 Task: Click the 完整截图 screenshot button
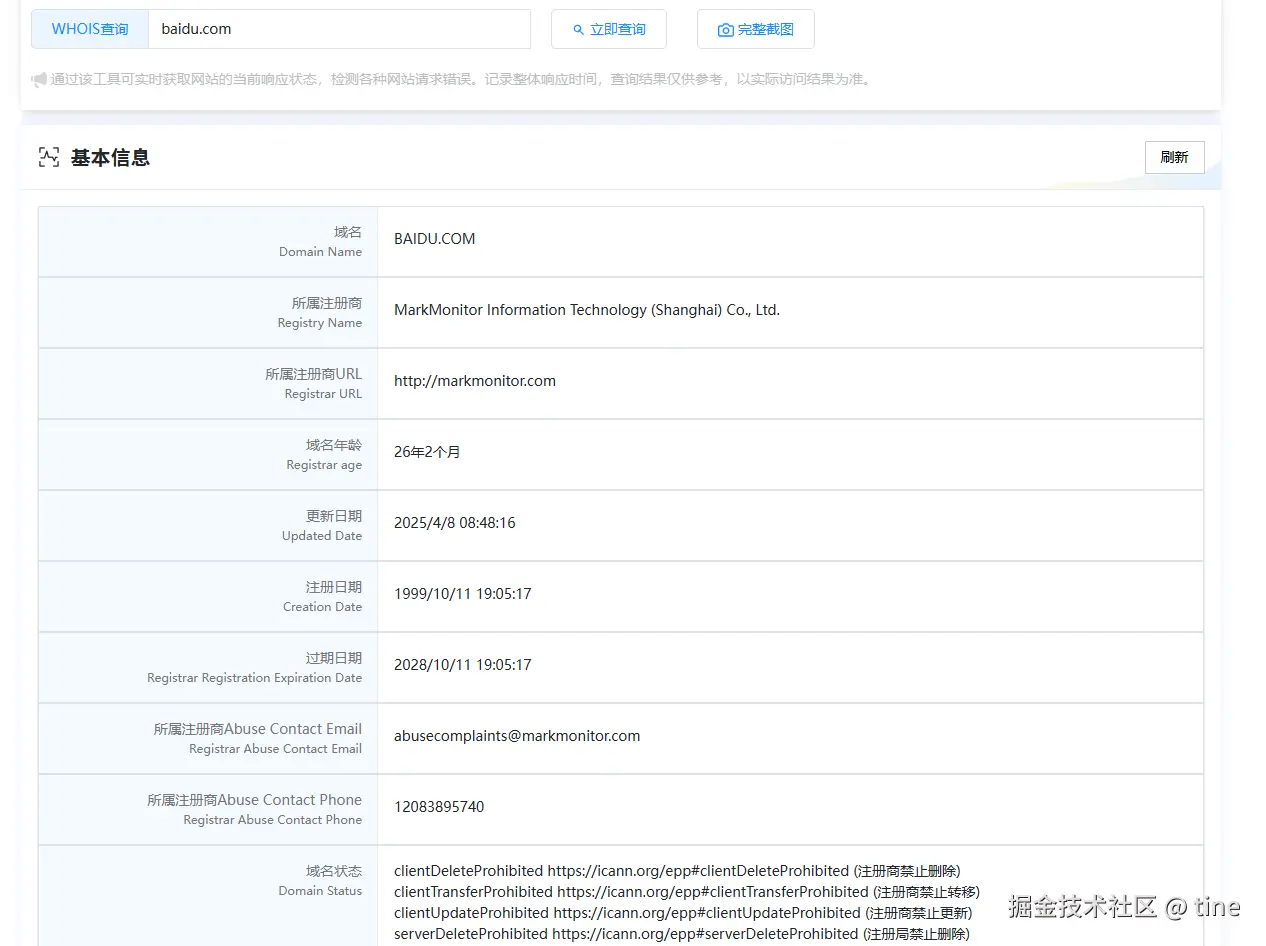pos(756,29)
